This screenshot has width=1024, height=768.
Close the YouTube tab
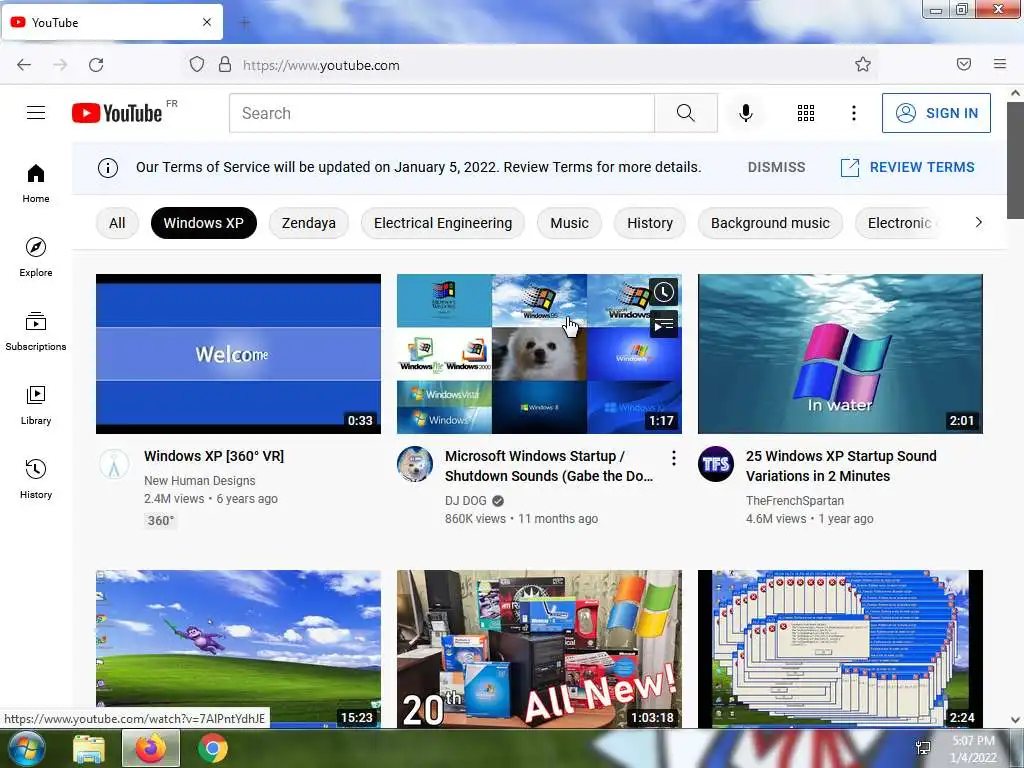point(207,22)
